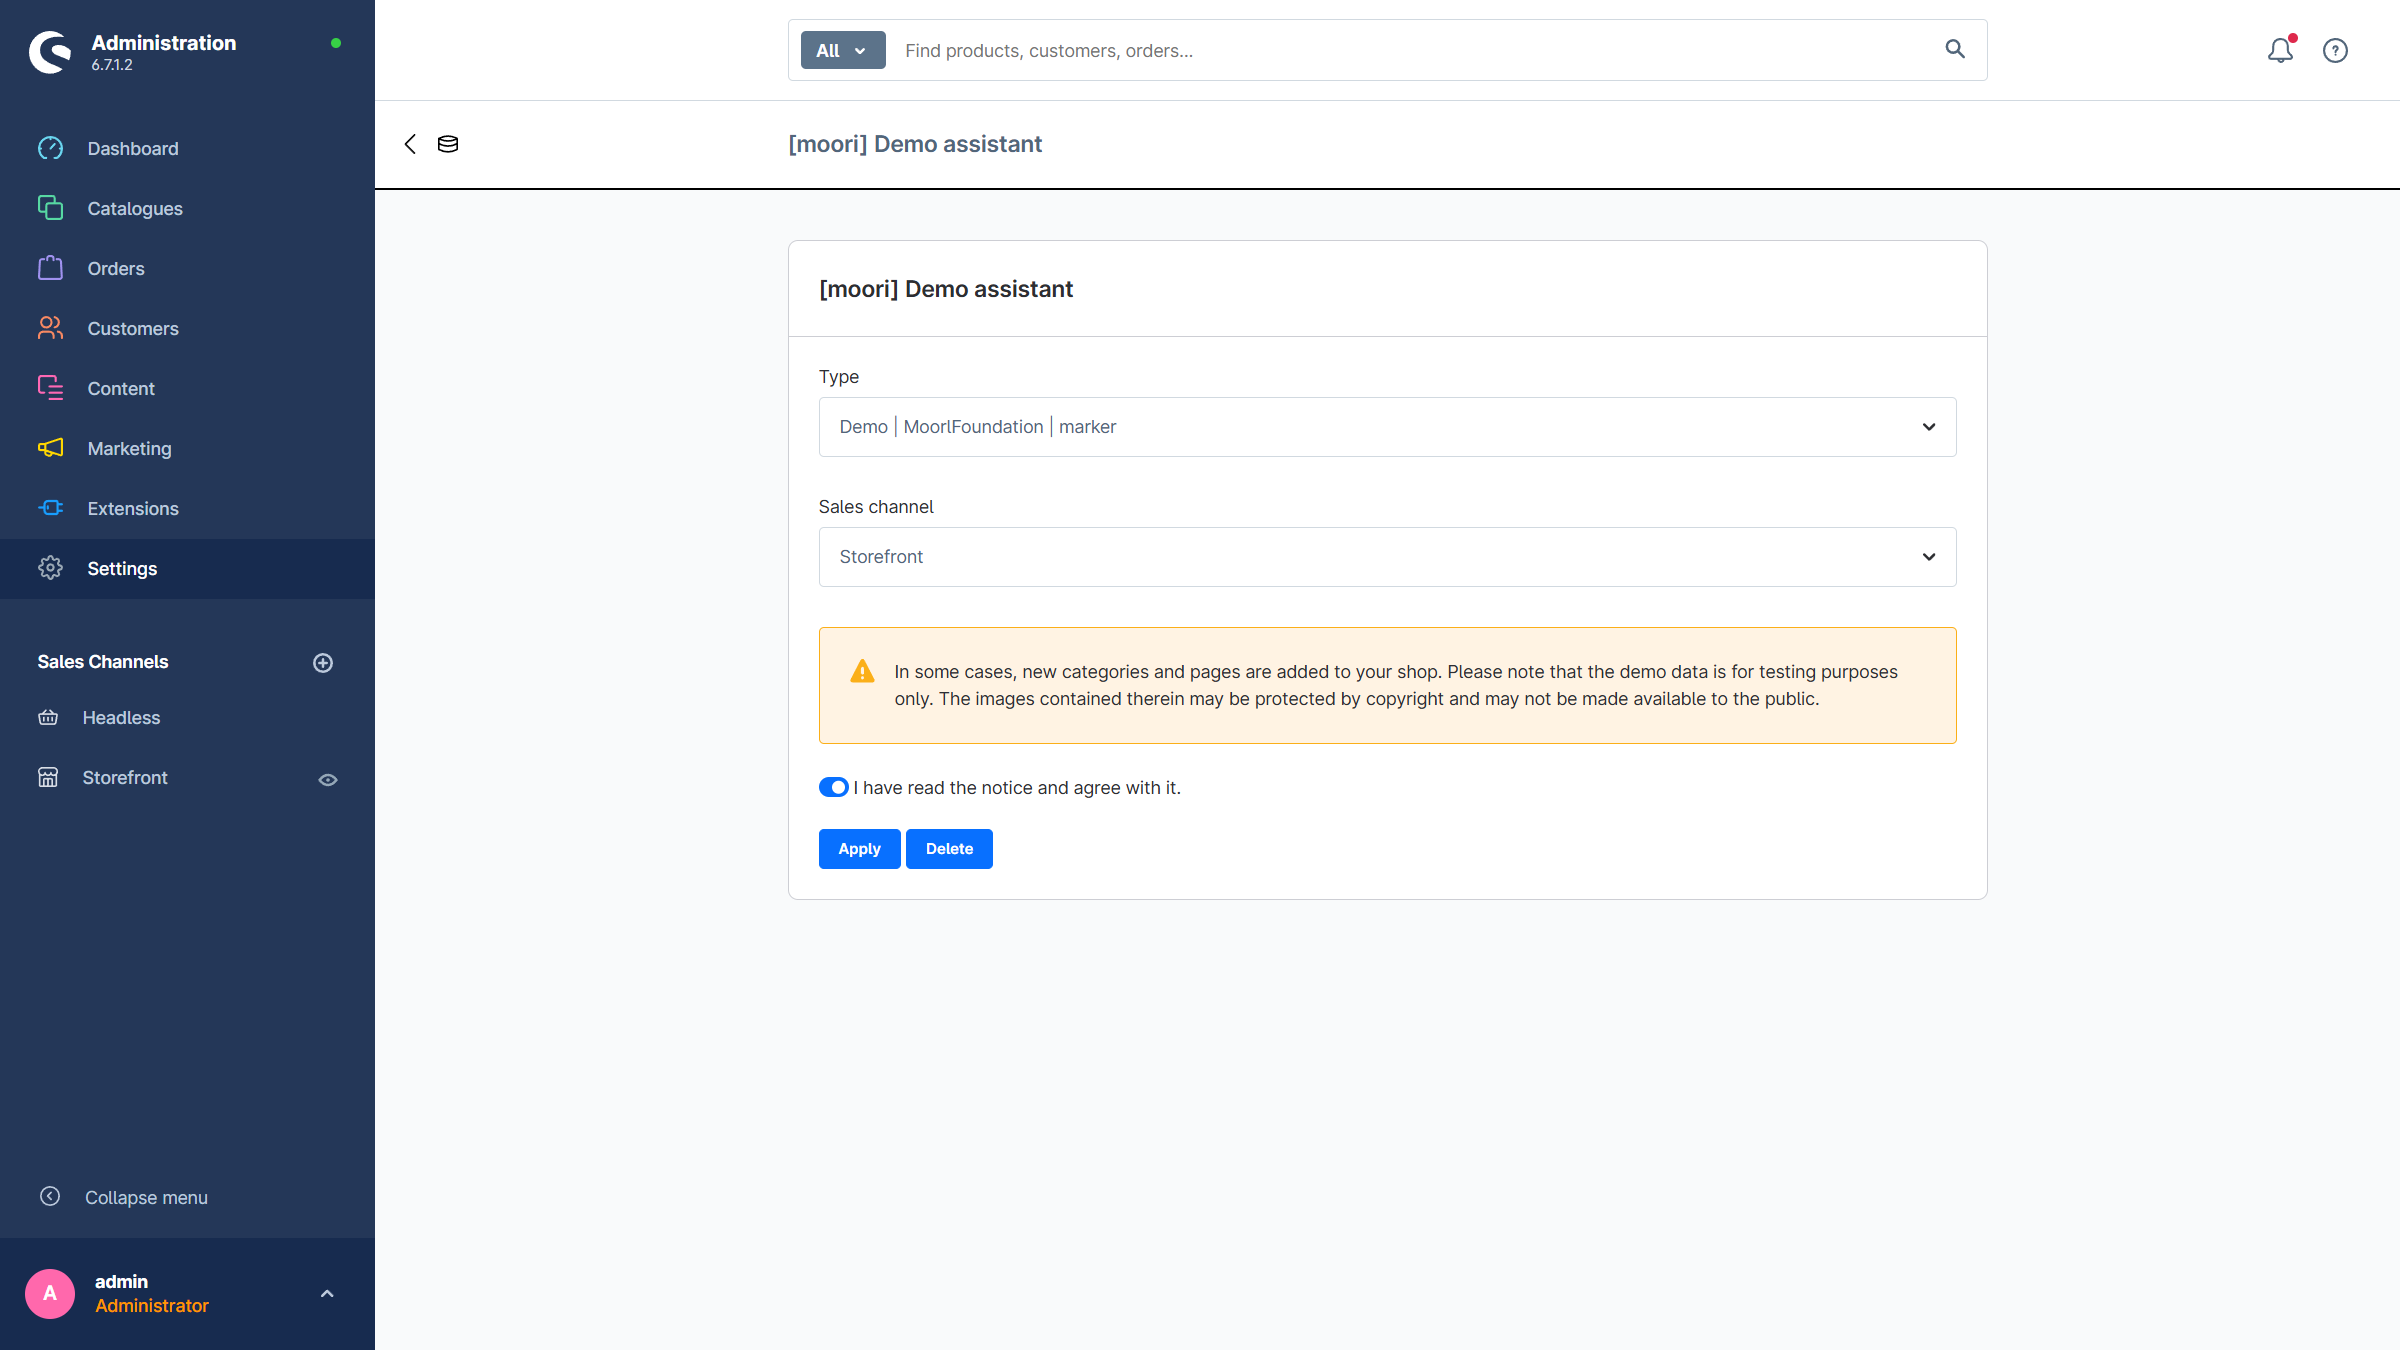Click the Delete button
2400x1350 pixels.
click(x=949, y=849)
